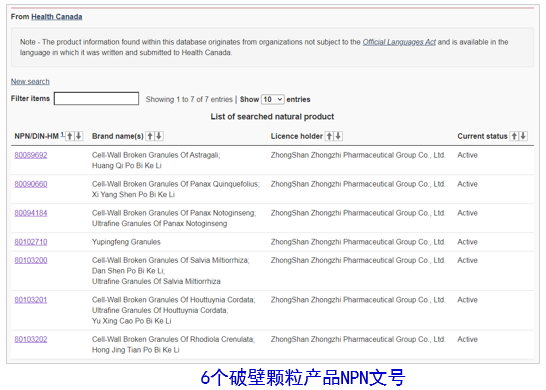
Task: Sort Current status column ascending
Action: [514, 136]
